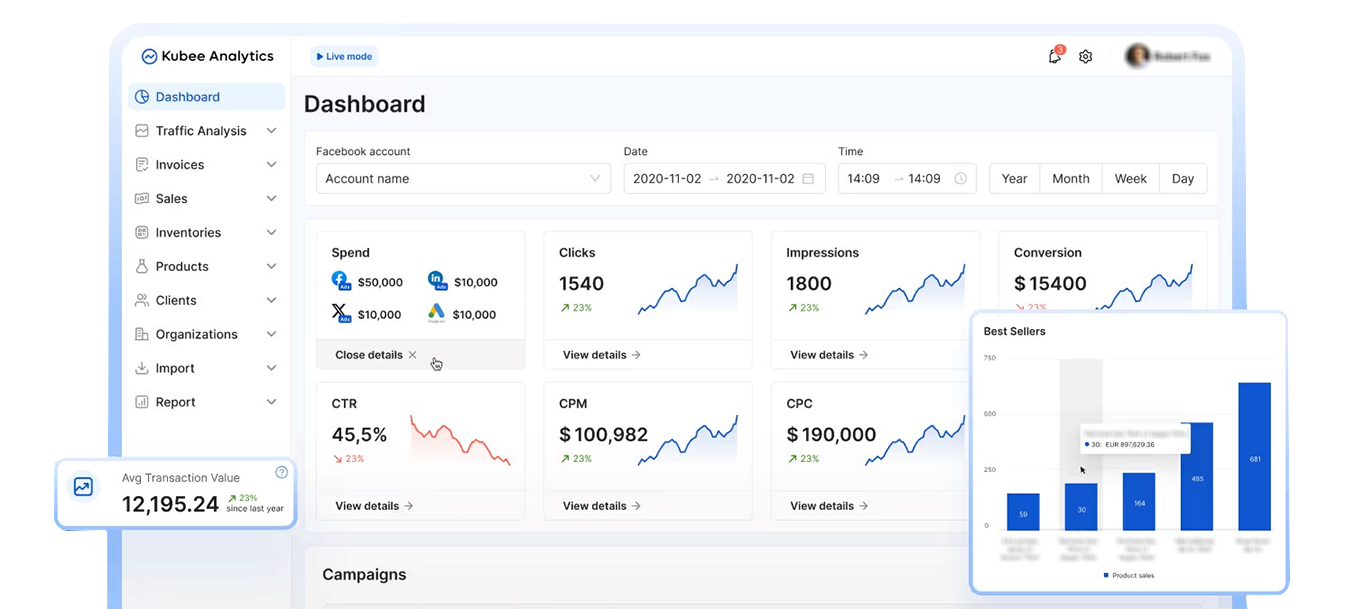View details of CTR card
1354x609 pixels.
point(374,506)
